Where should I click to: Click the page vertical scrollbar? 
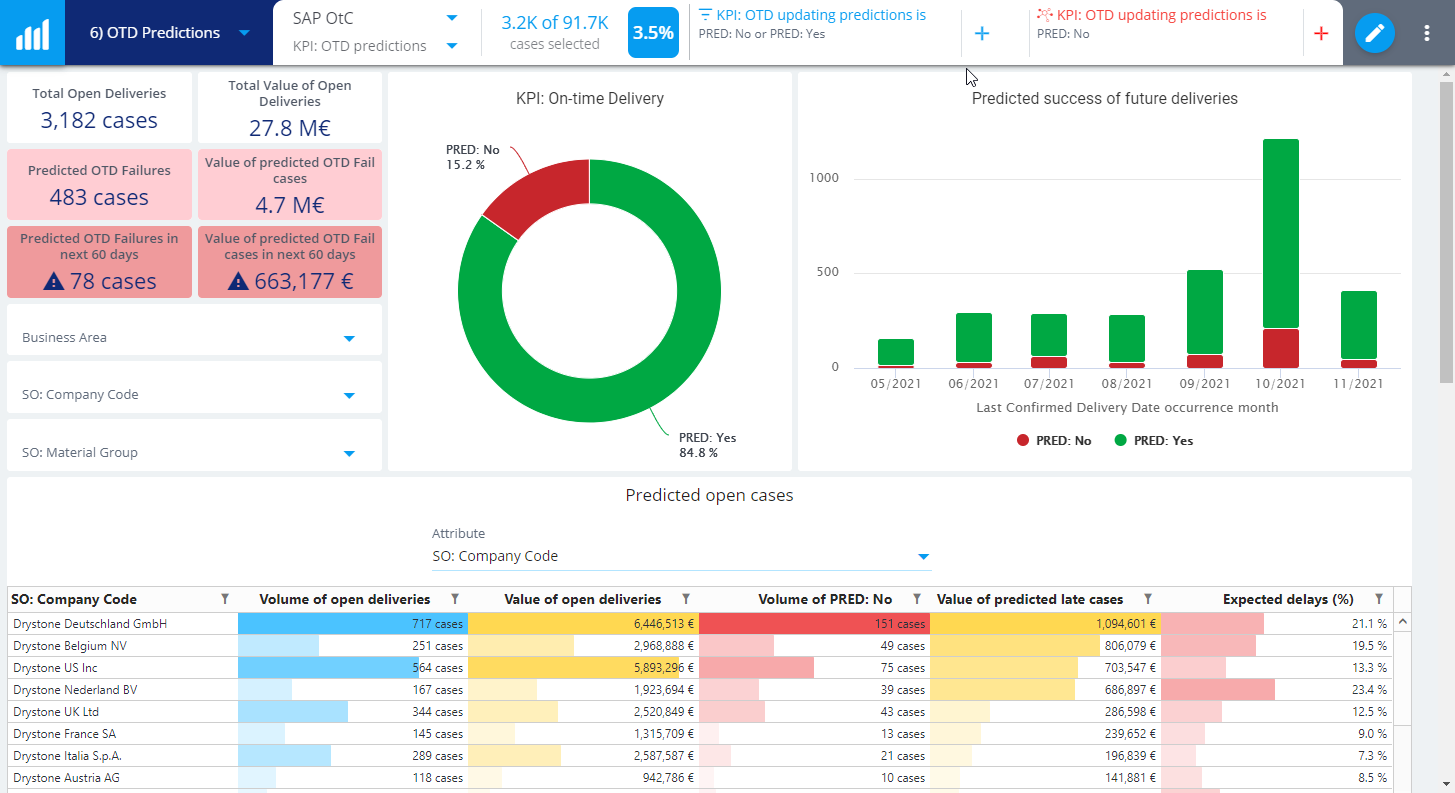tap(1446, 232)
